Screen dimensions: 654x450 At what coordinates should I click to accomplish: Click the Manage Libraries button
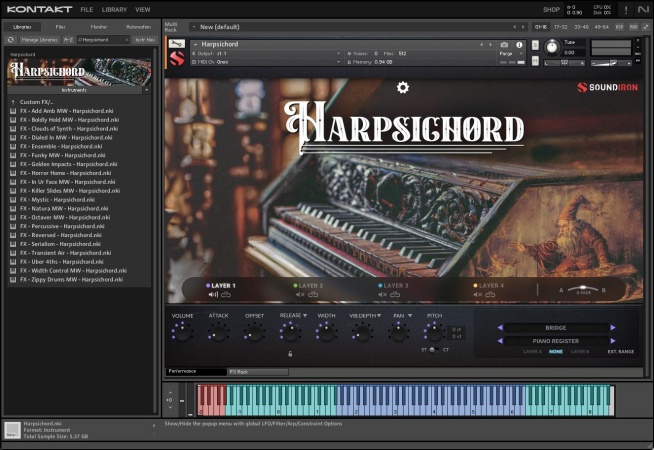pyautogui.click(x=40, y=40)
